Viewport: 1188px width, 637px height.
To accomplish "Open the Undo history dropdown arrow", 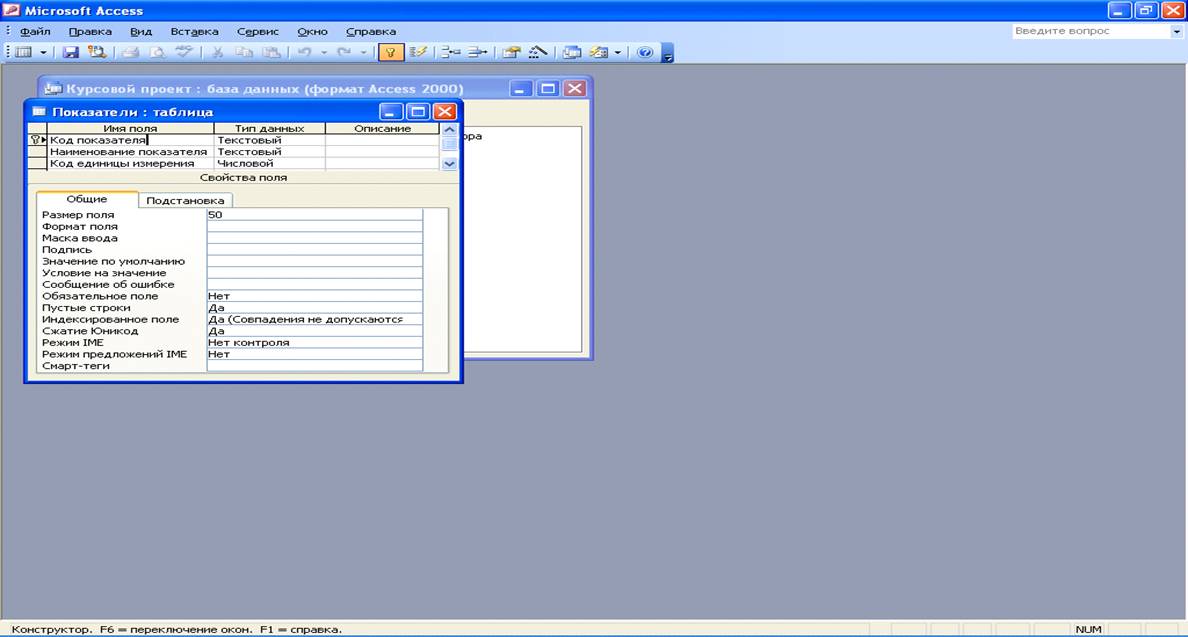I will (x=324, y=52).
